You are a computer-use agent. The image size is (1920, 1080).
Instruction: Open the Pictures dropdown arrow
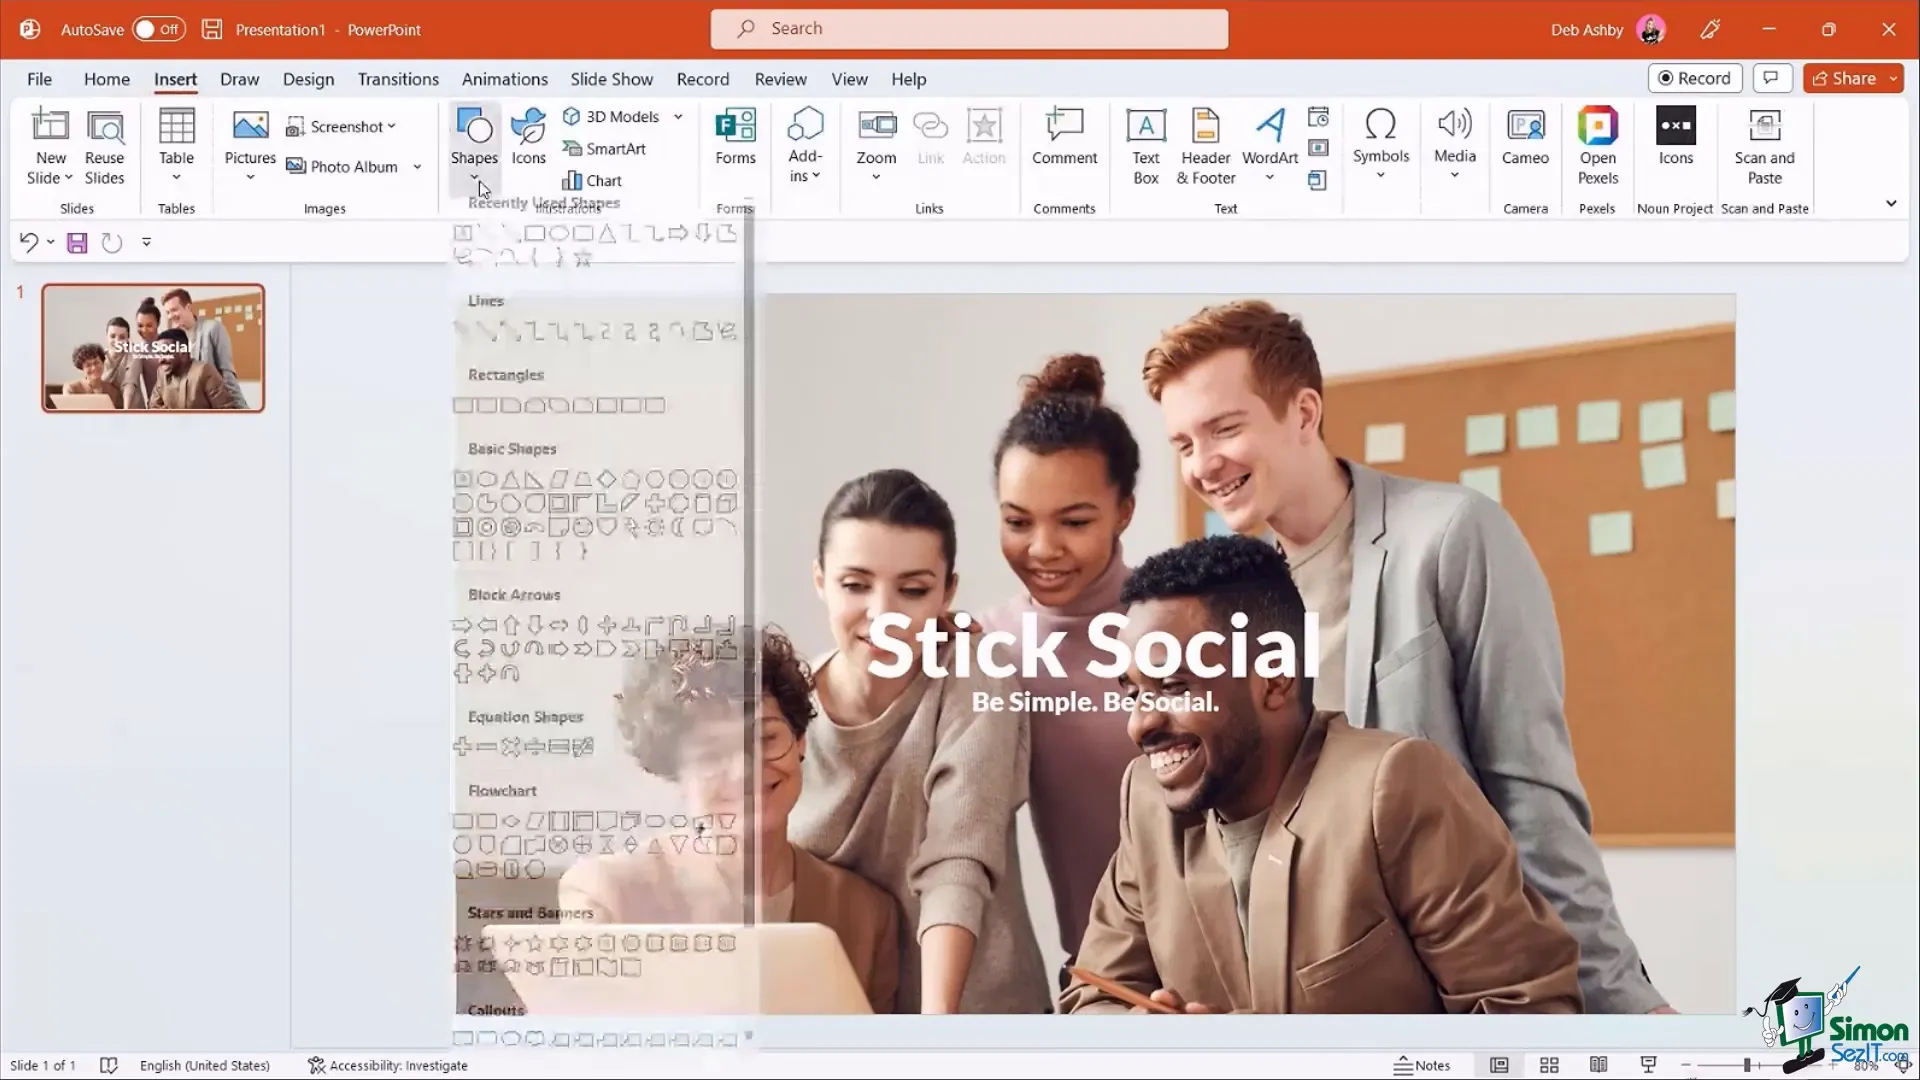(250, 178)
